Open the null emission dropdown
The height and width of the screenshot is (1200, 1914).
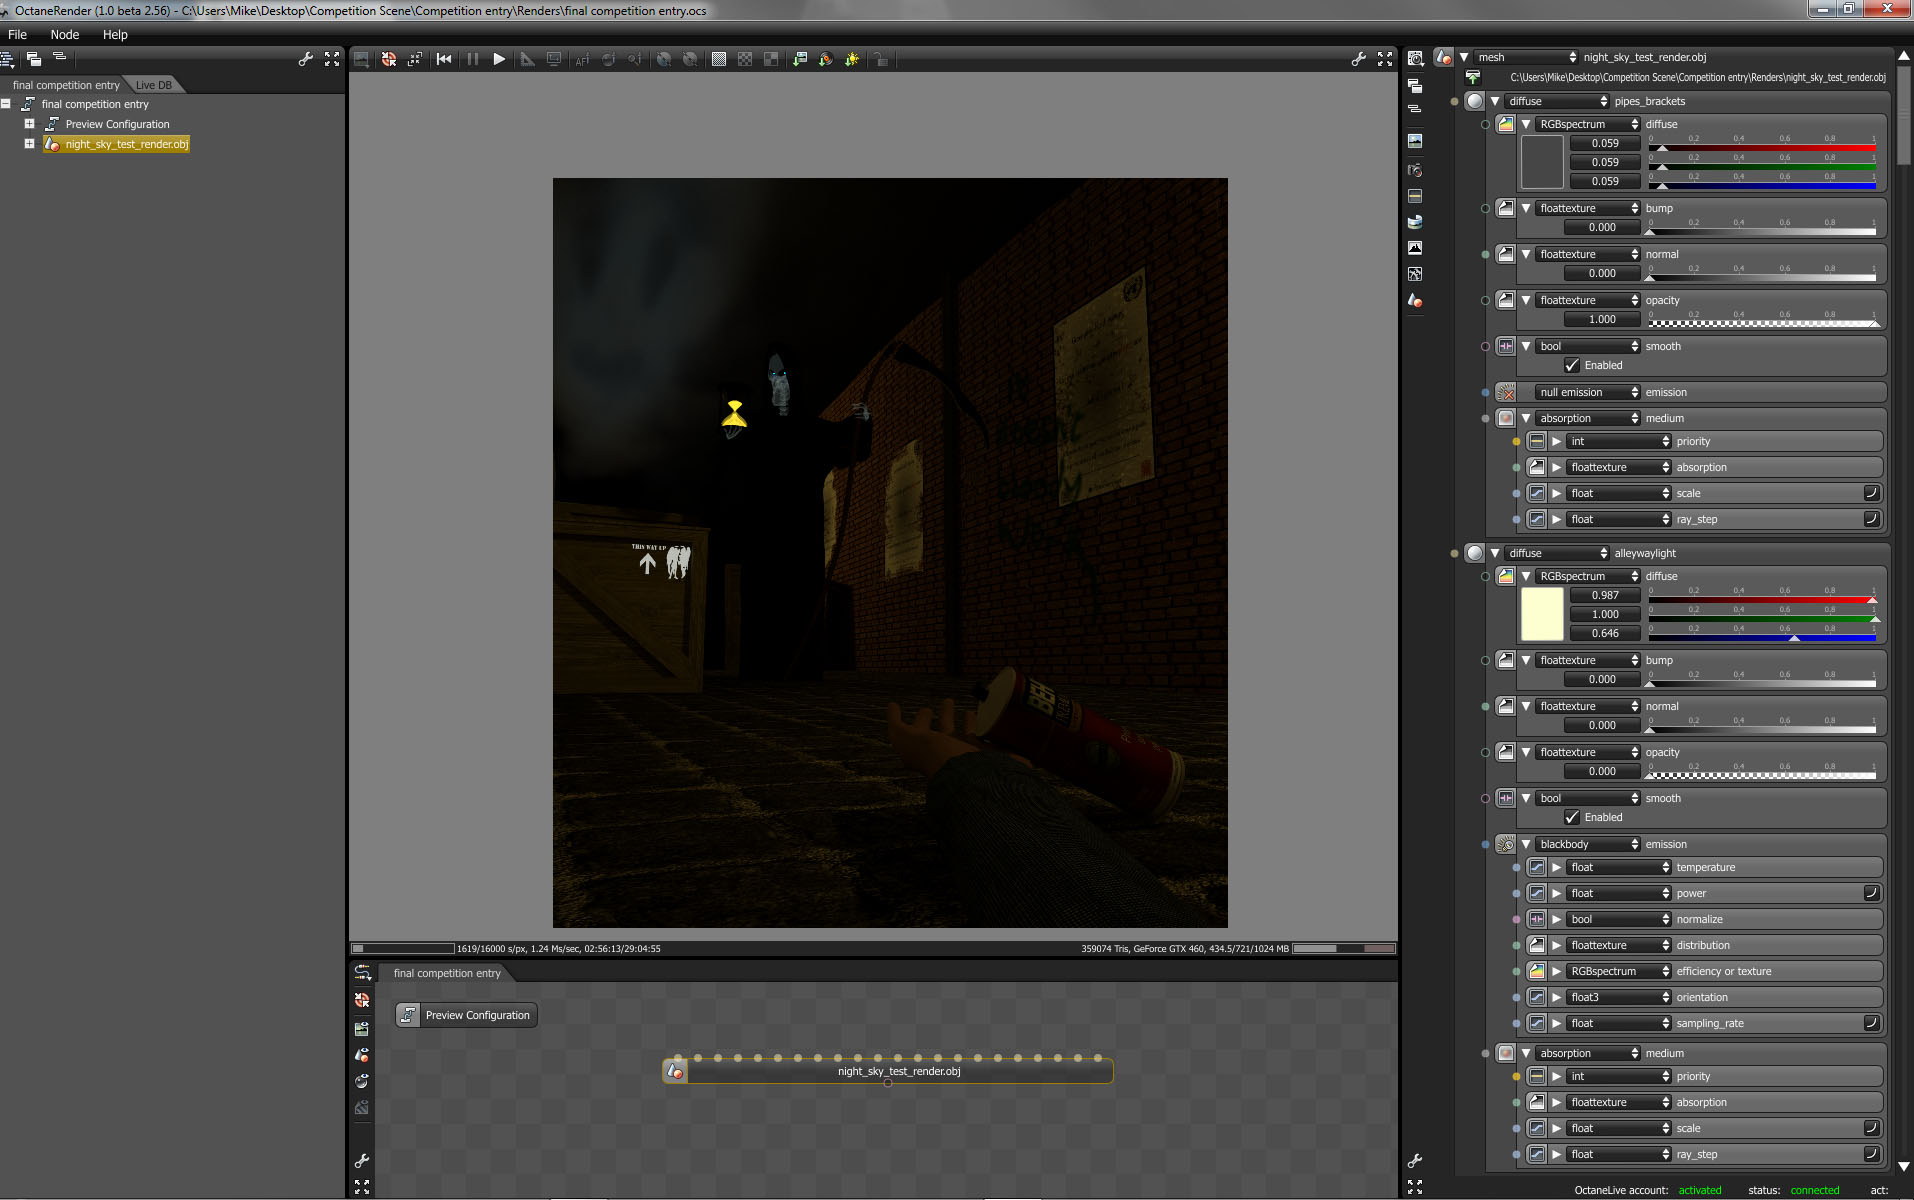(1588, 393)
